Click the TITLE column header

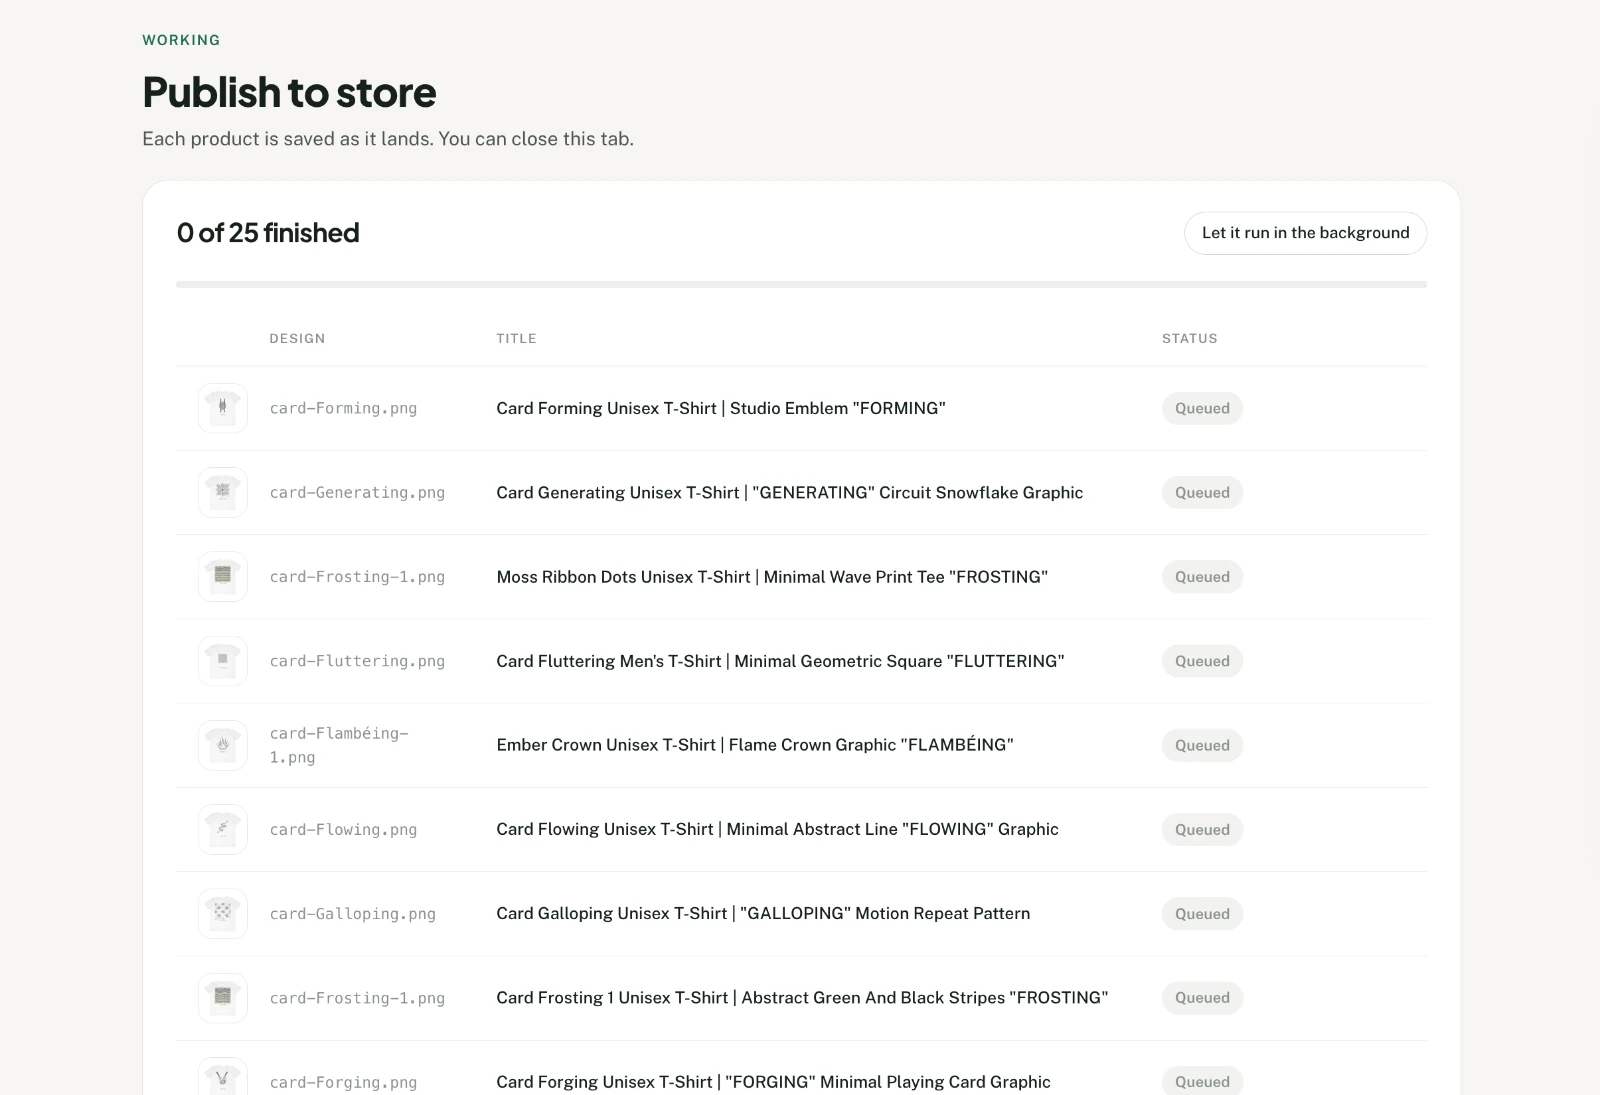516,338
